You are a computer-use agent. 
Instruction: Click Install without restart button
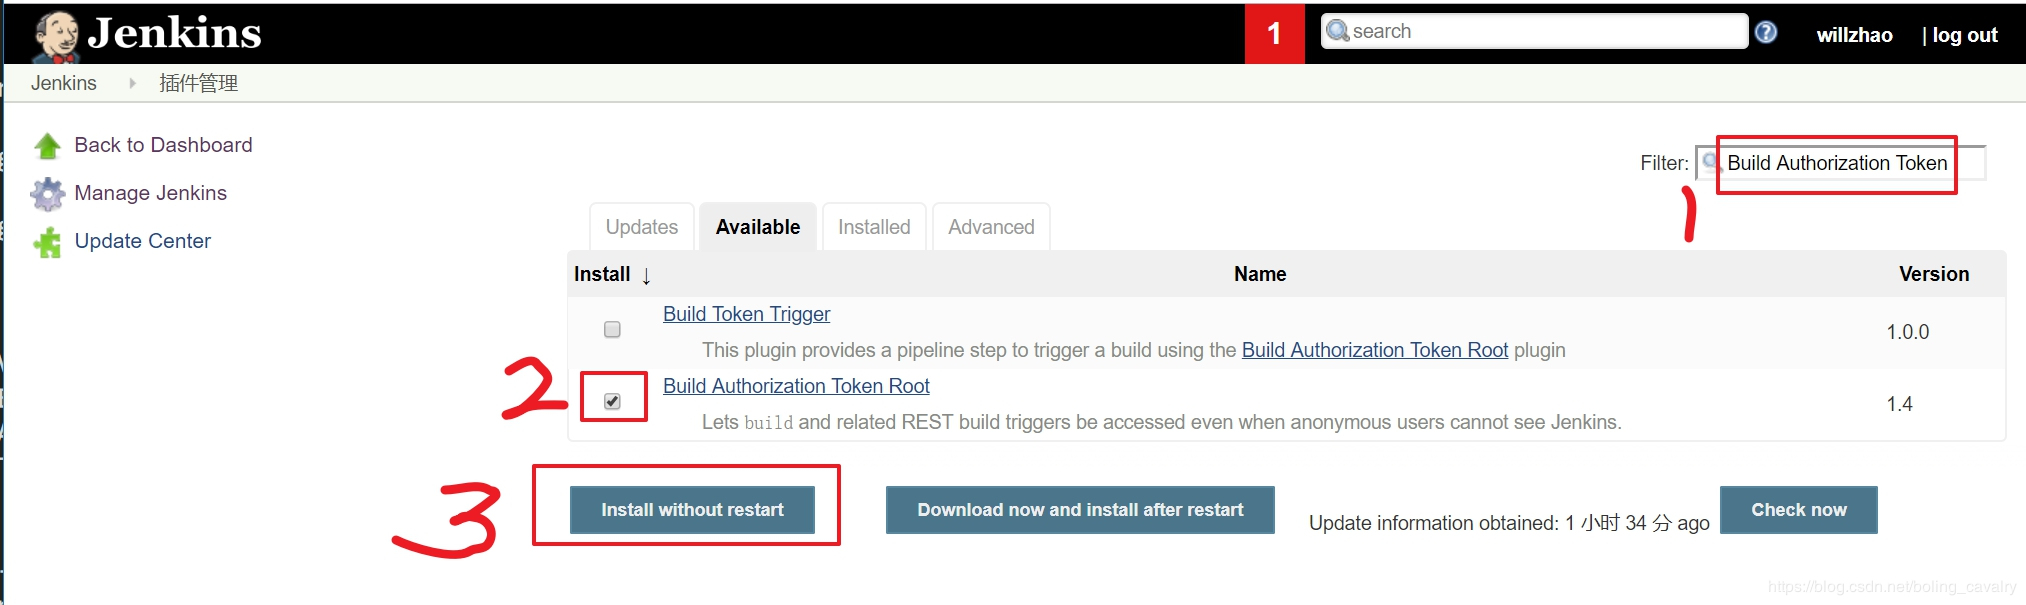tap(692, 510)
